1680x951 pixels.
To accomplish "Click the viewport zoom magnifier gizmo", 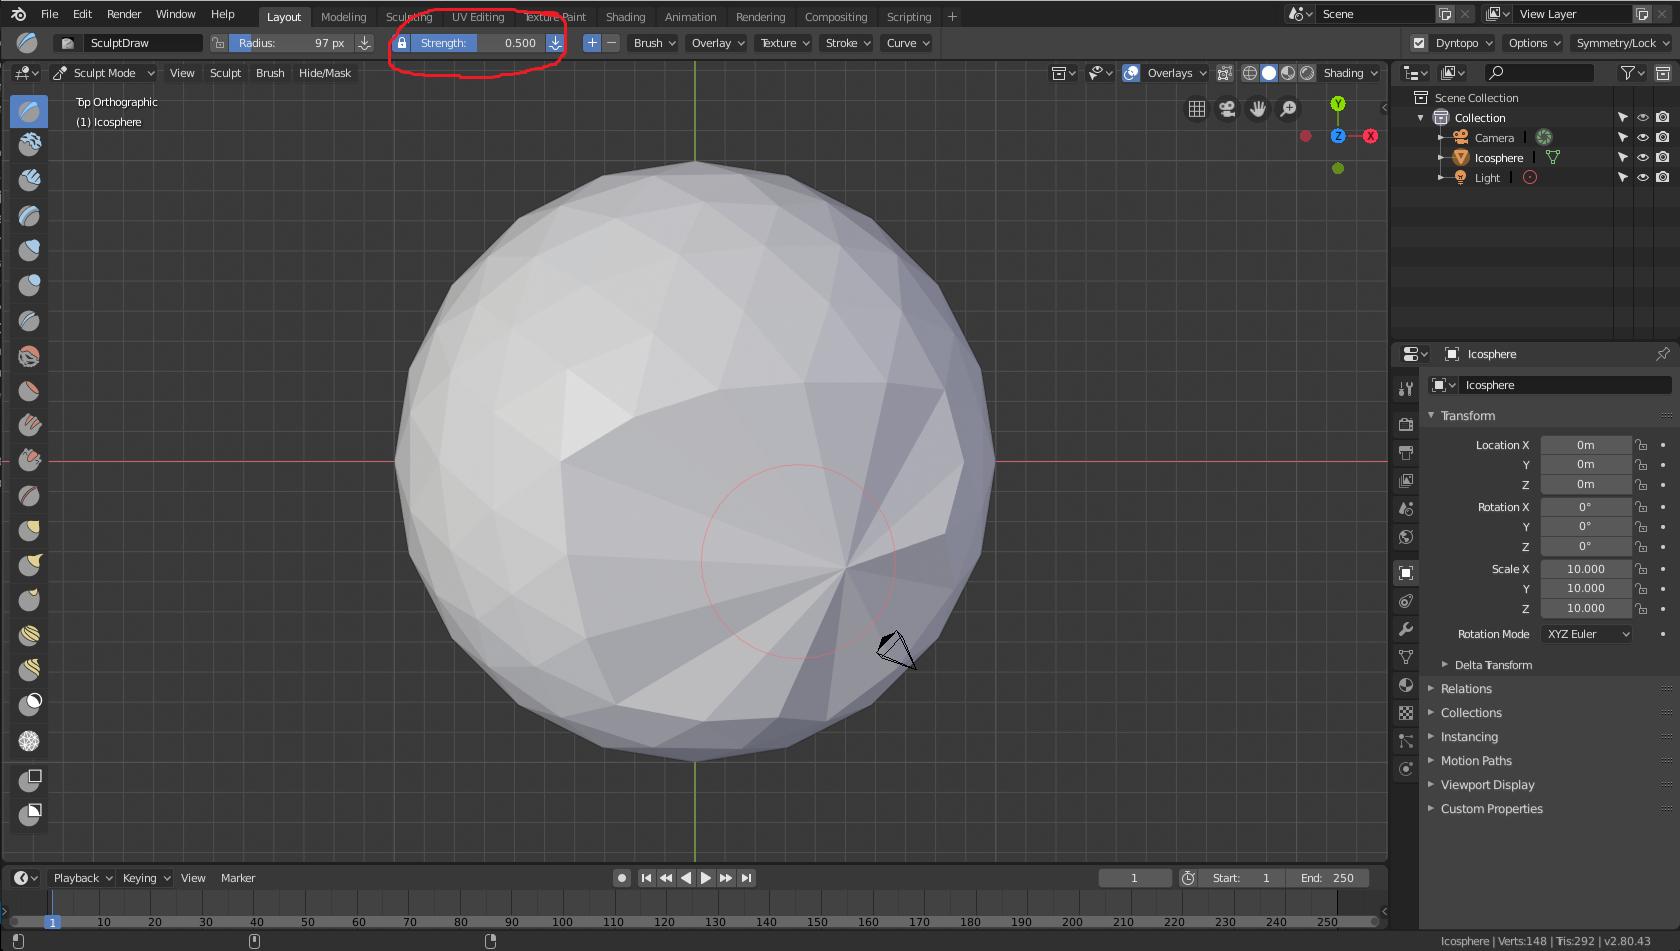I will coord(1289,108).
